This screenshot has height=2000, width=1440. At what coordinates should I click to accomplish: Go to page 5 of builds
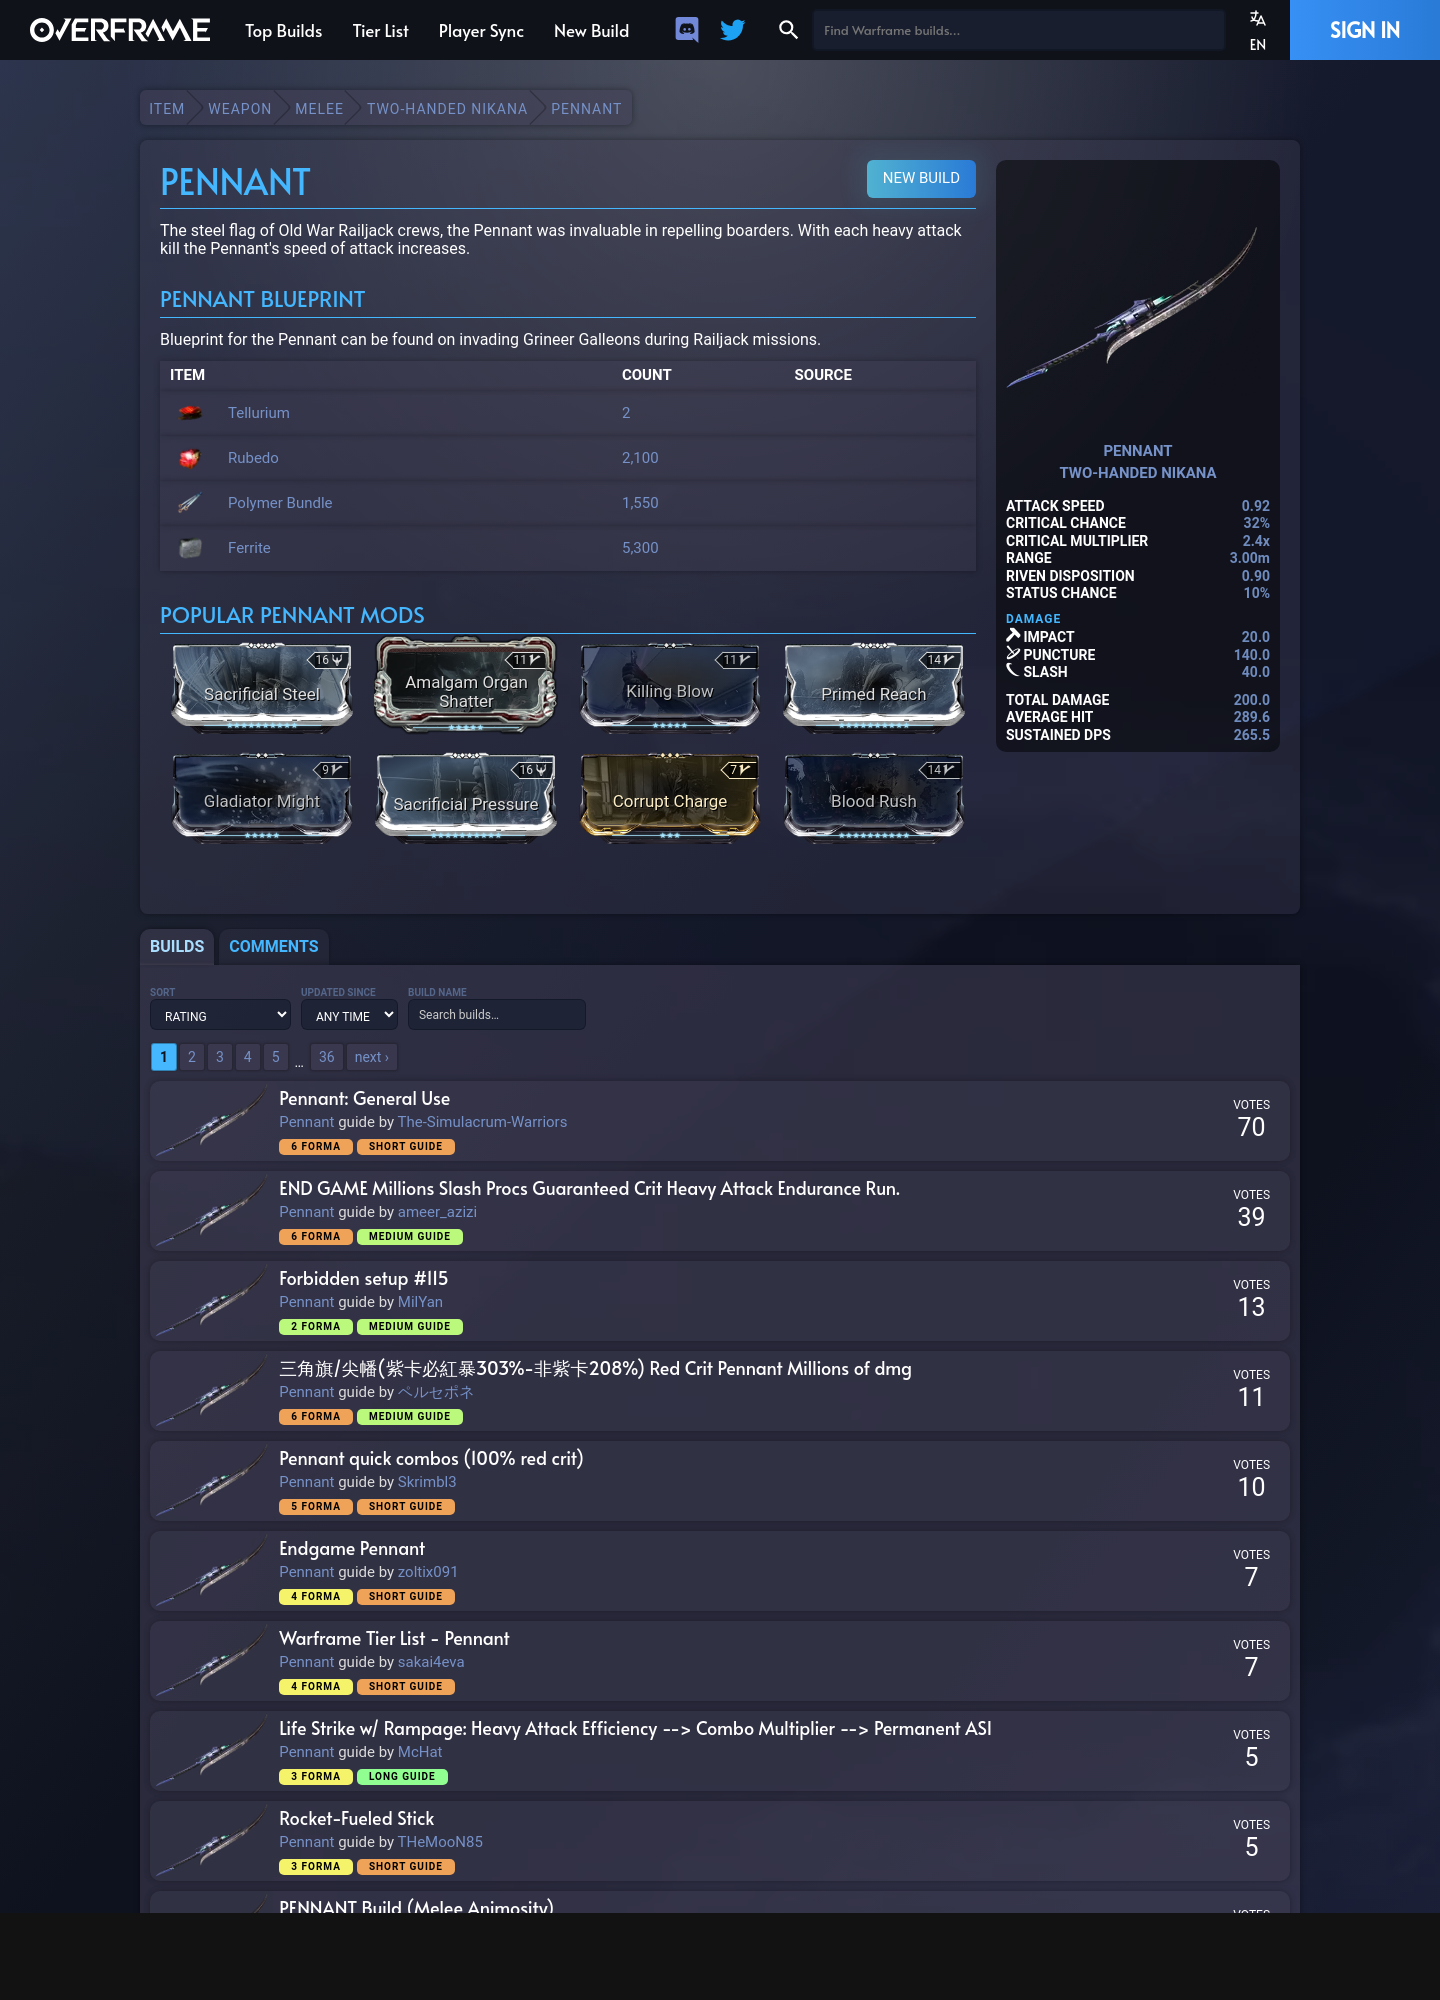tap(276, 1057)
